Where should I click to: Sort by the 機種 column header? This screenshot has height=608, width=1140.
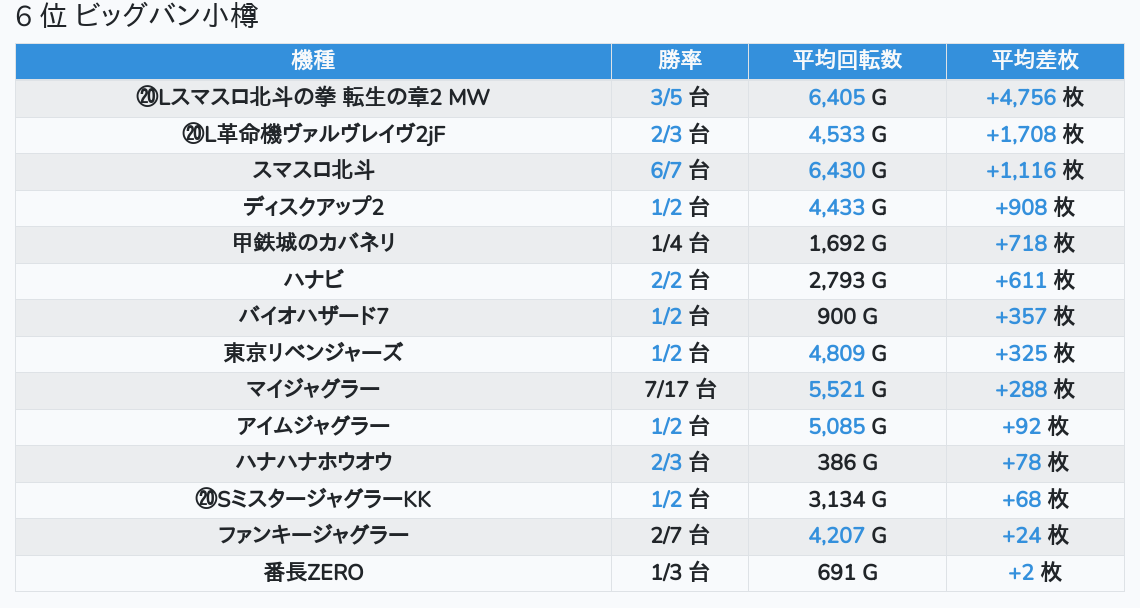coord(313,60)
